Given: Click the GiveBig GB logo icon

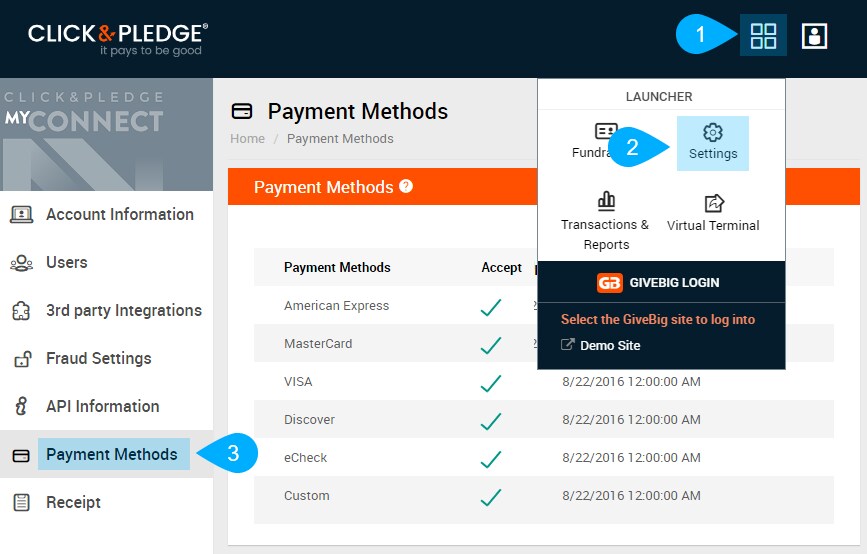Looking at the screenshot, I should click(609, 283).
